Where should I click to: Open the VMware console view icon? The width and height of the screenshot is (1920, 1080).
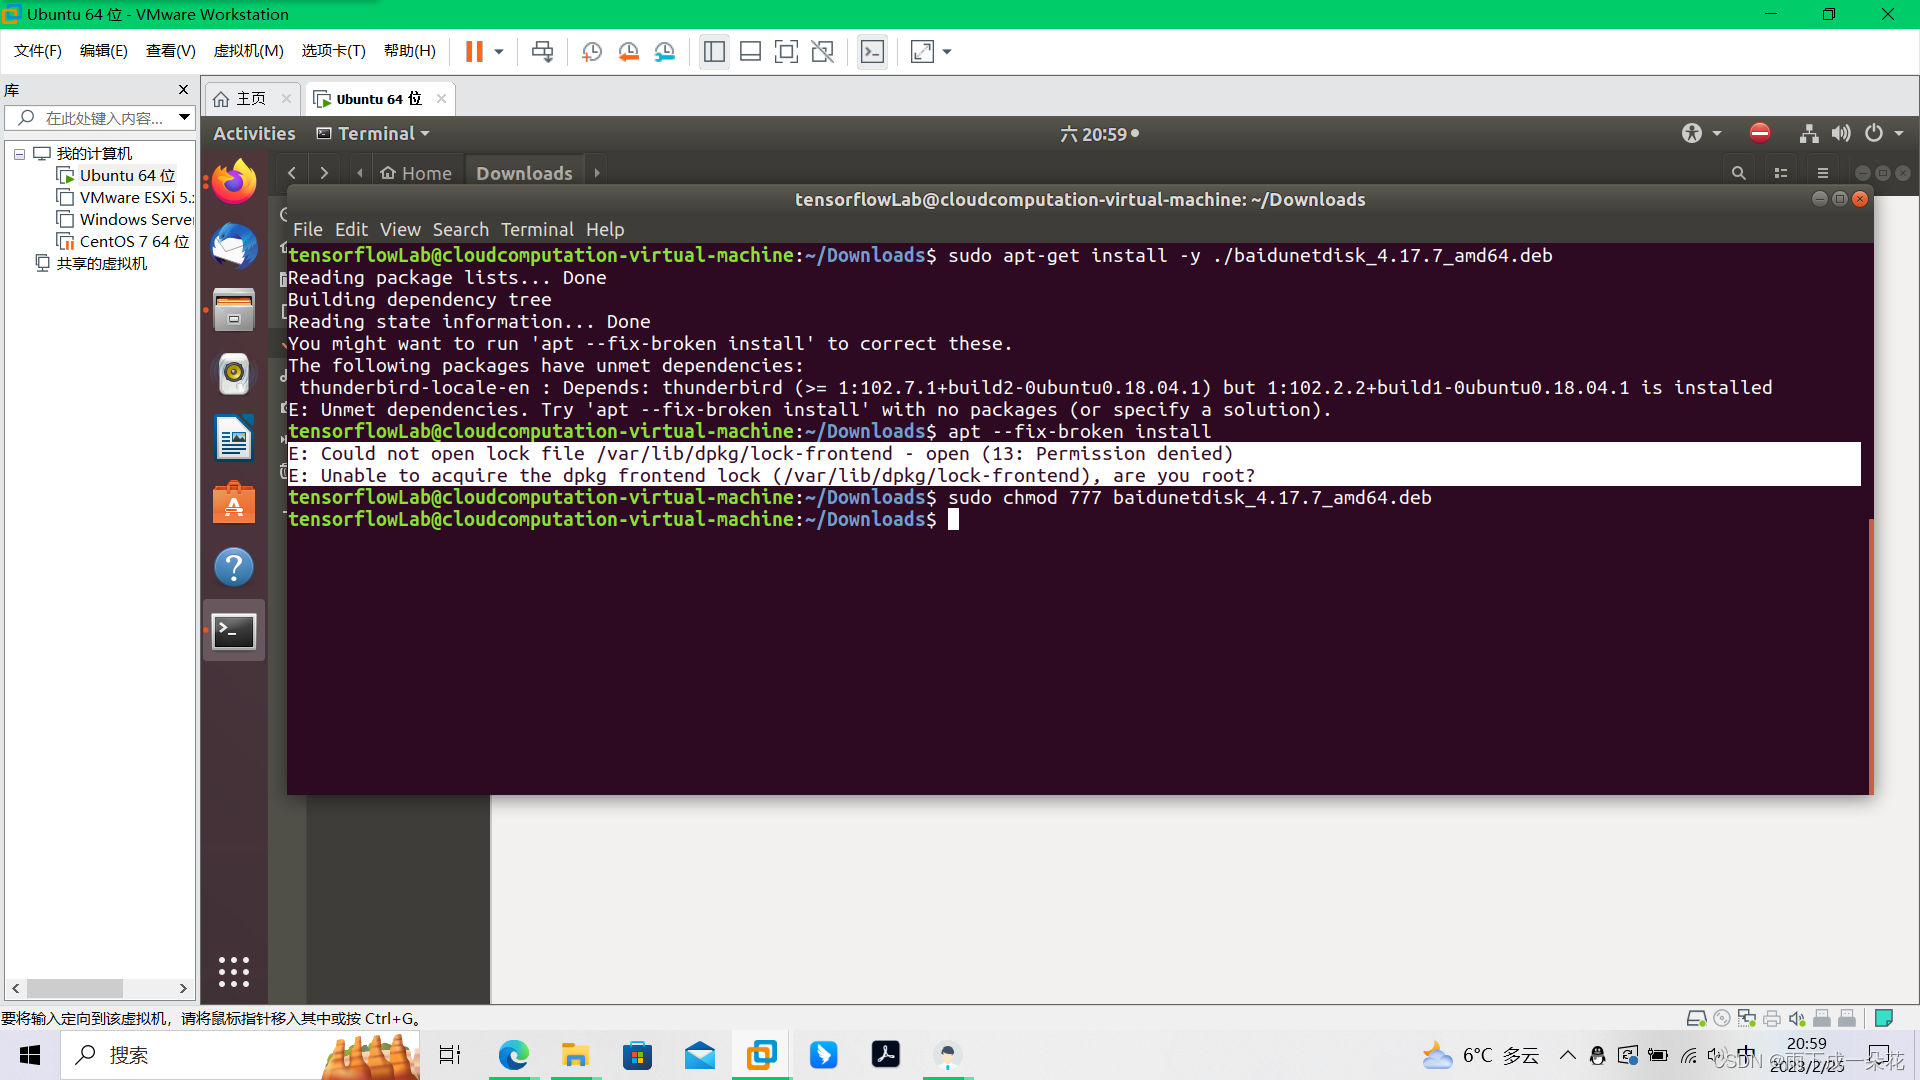(x=872, y=52)
